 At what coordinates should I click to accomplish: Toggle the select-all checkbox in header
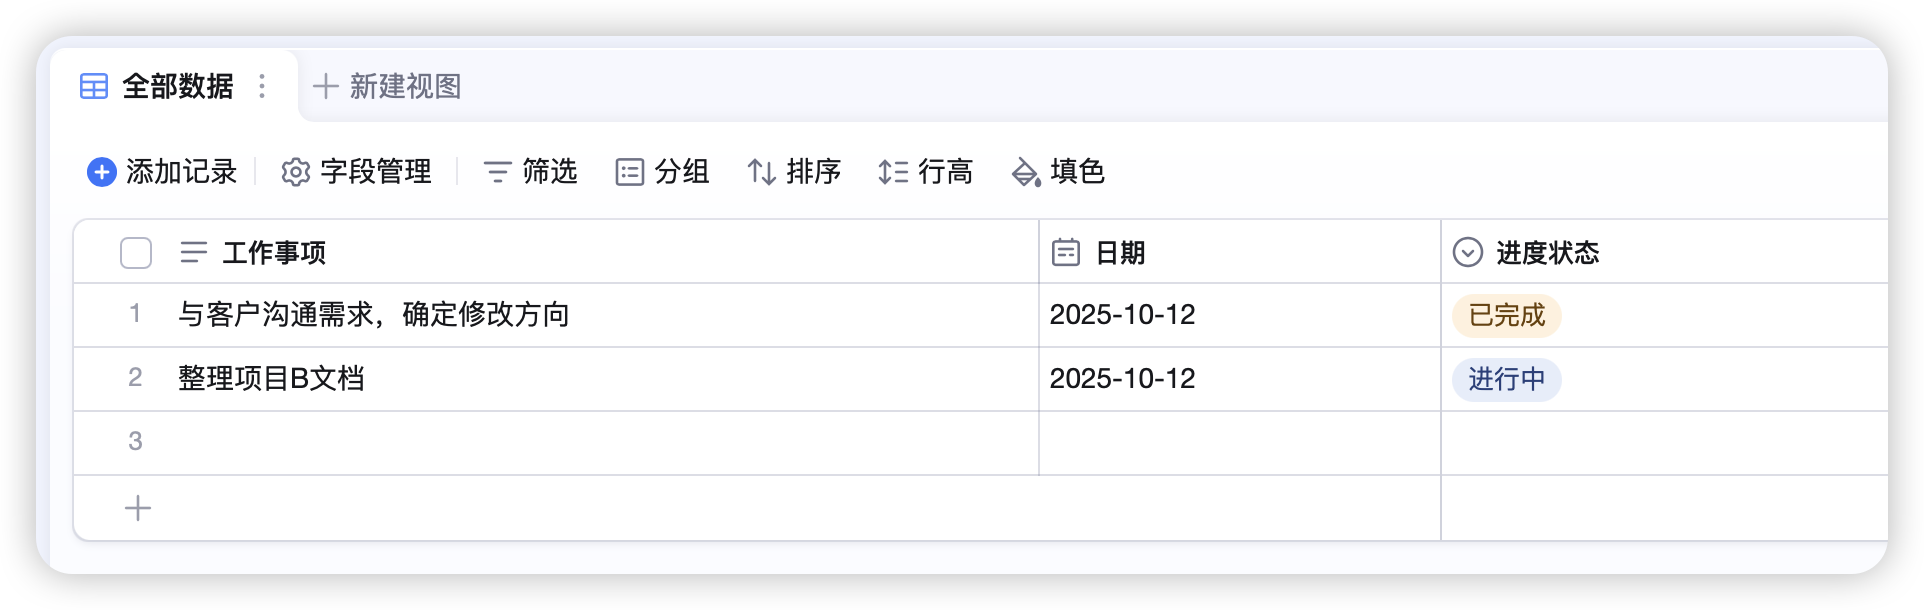136,253
